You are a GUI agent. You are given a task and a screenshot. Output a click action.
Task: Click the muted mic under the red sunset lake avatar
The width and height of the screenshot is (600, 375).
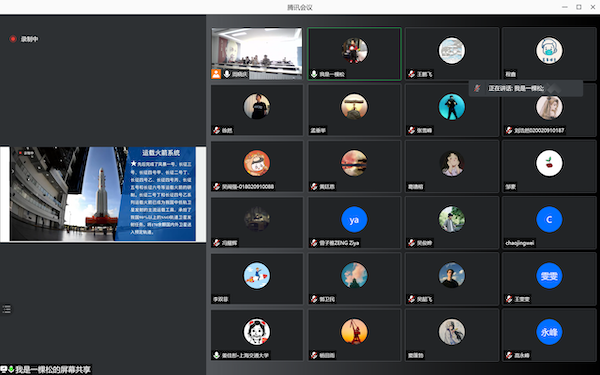click(x=314, y=186)
